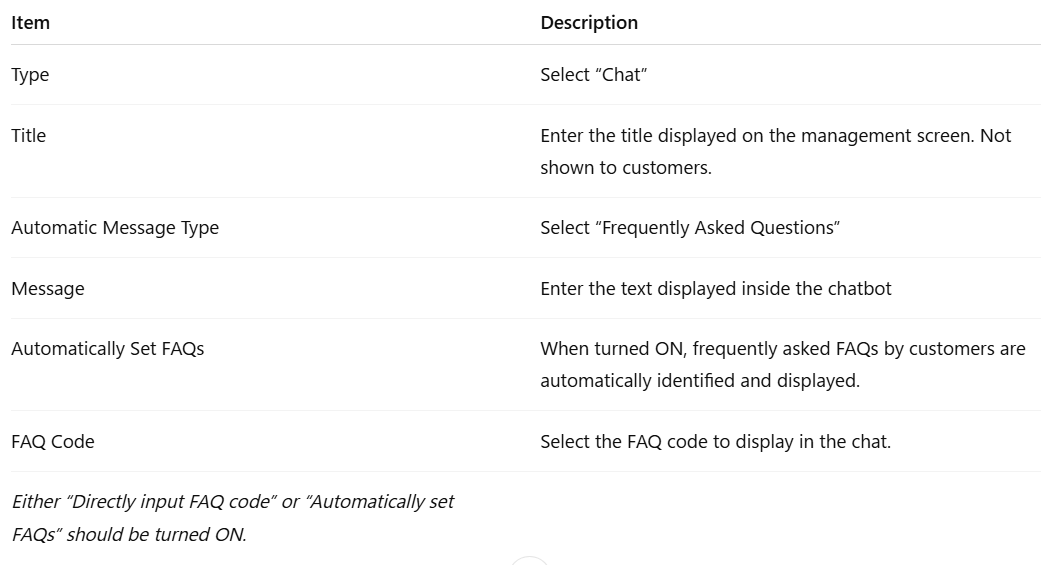Viewport: 1043px width, 567px height.
Task: Select the Type row label
Action: tap(30, 75)
